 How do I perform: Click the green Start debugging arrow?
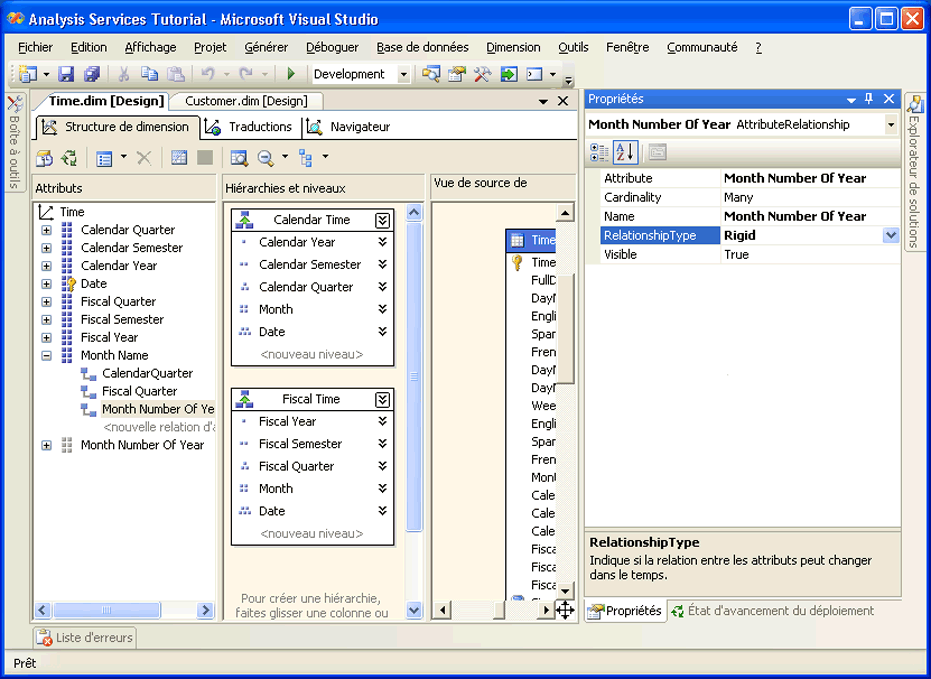point(291,74)
